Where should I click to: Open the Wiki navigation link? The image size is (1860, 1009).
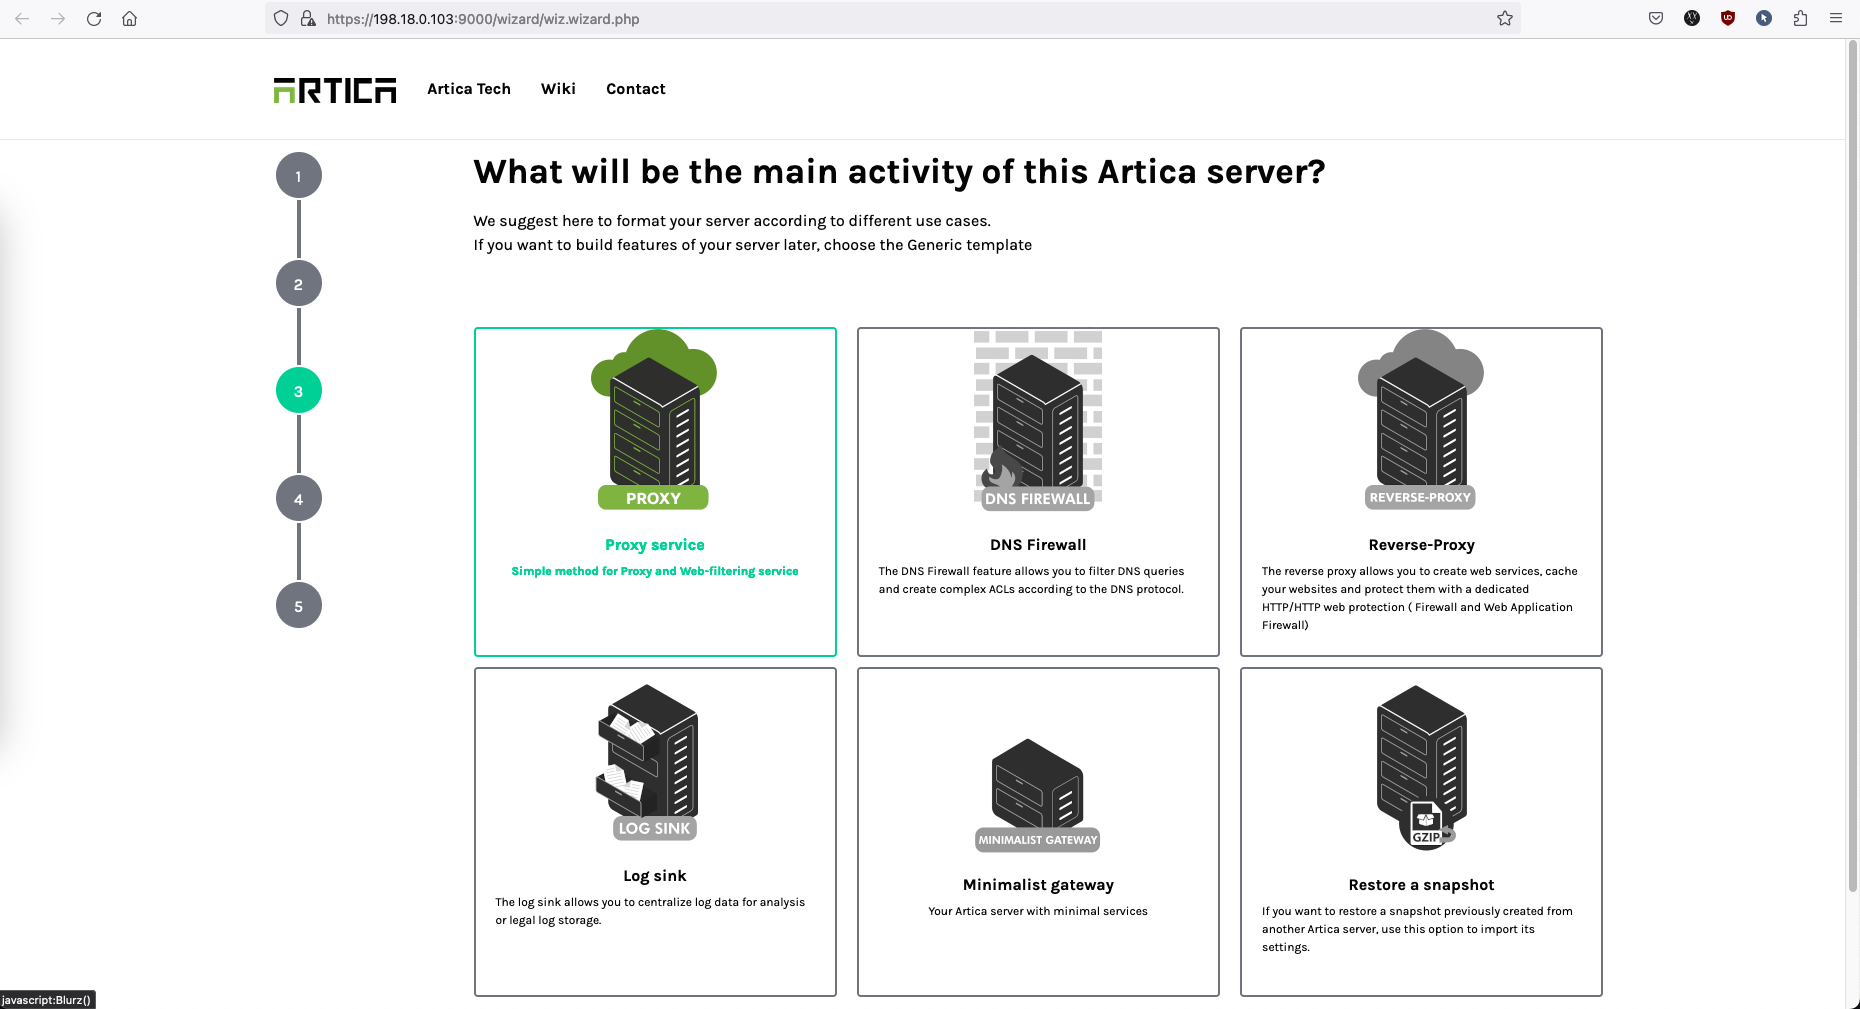point(558,89)
